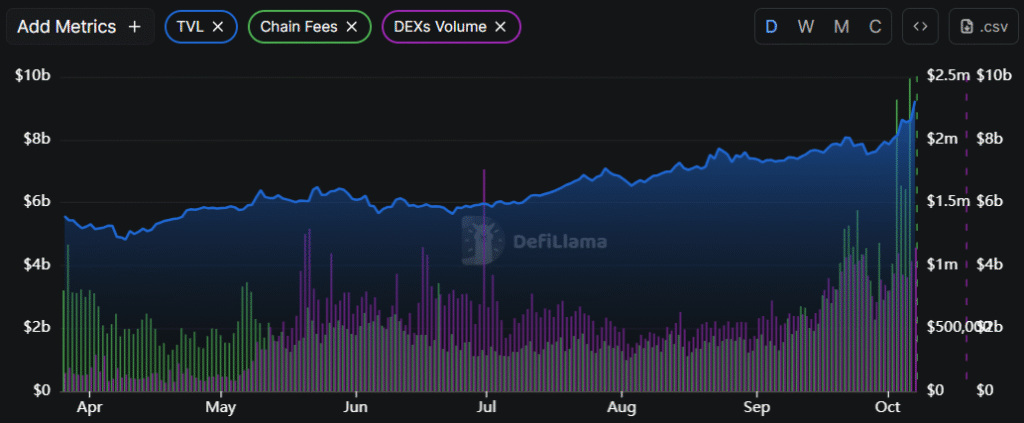Click the TVL metric chip label
This screenshot has width=1024, height=423.
click(189, 27)
